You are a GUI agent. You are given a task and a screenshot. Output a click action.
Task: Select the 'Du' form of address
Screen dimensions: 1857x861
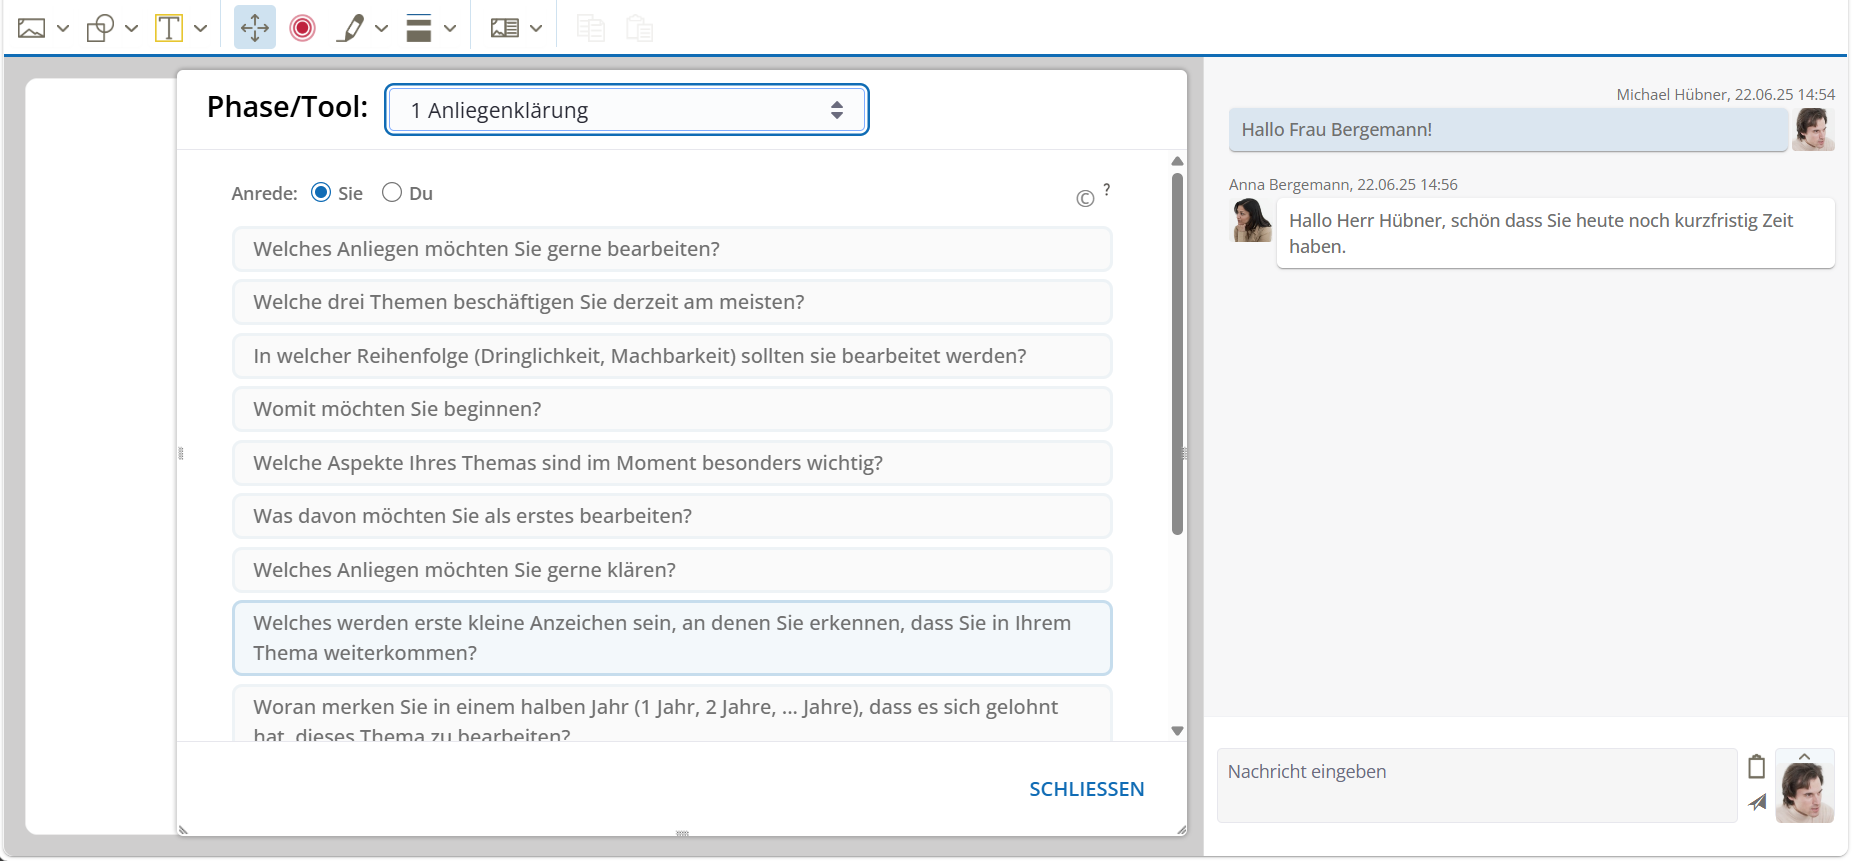[392, 192]
